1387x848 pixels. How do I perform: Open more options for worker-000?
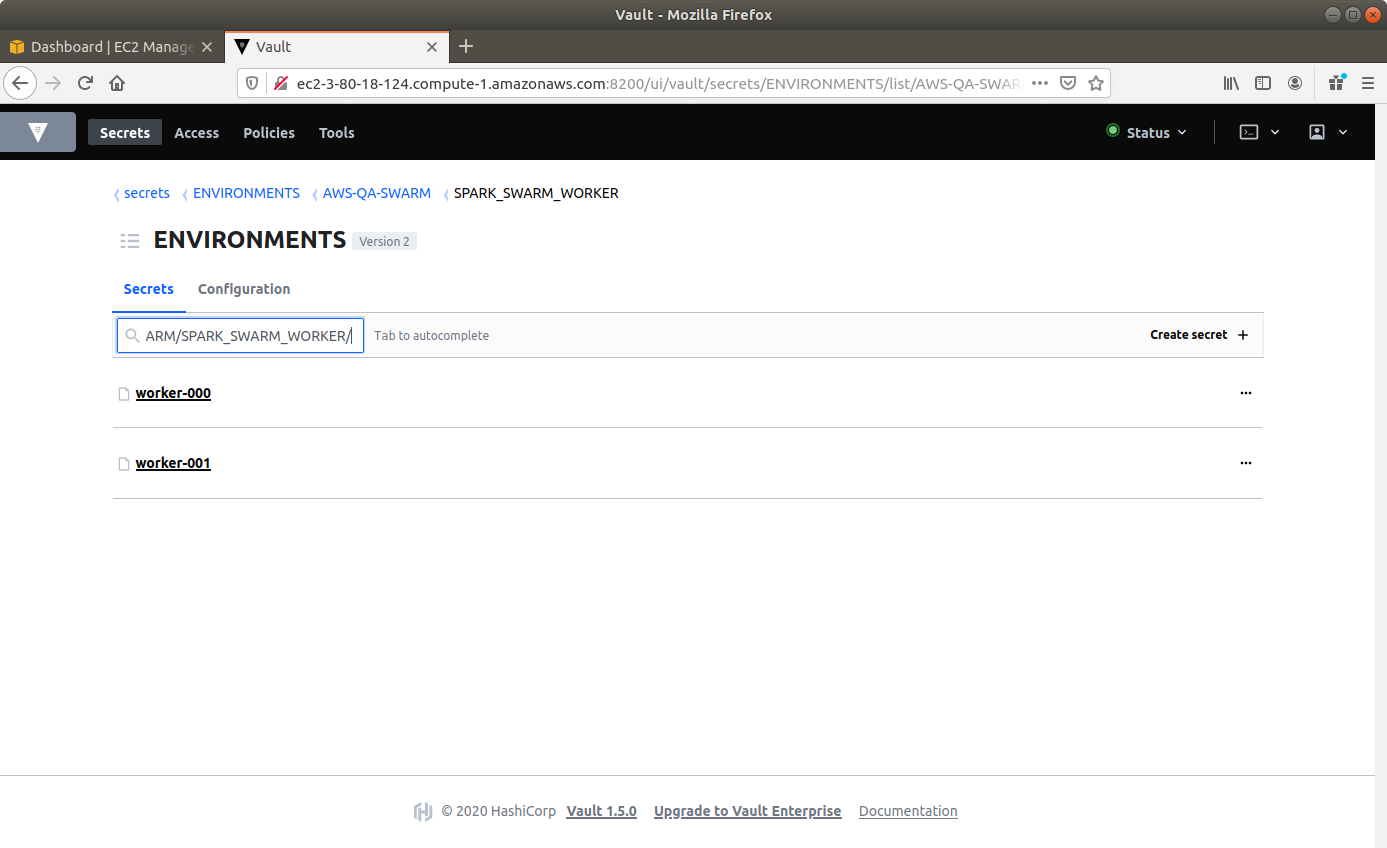(x=1245, y=393)
